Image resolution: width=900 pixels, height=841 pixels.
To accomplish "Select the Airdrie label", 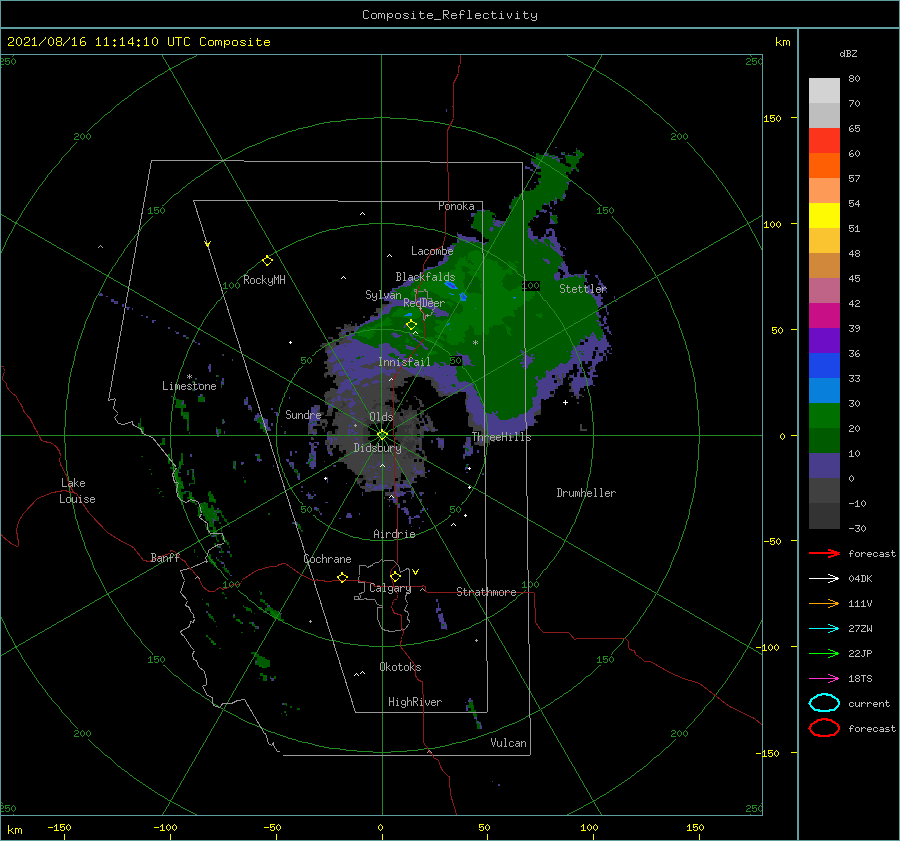I will (x=394, y=534).
